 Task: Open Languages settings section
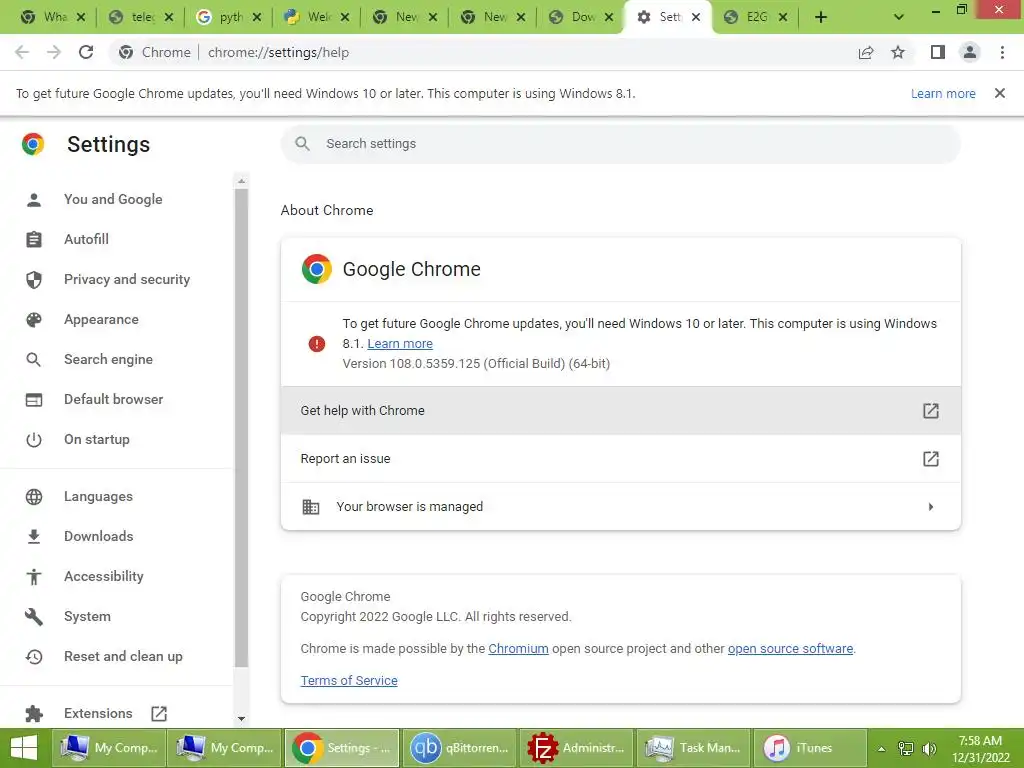pos(98,496)
